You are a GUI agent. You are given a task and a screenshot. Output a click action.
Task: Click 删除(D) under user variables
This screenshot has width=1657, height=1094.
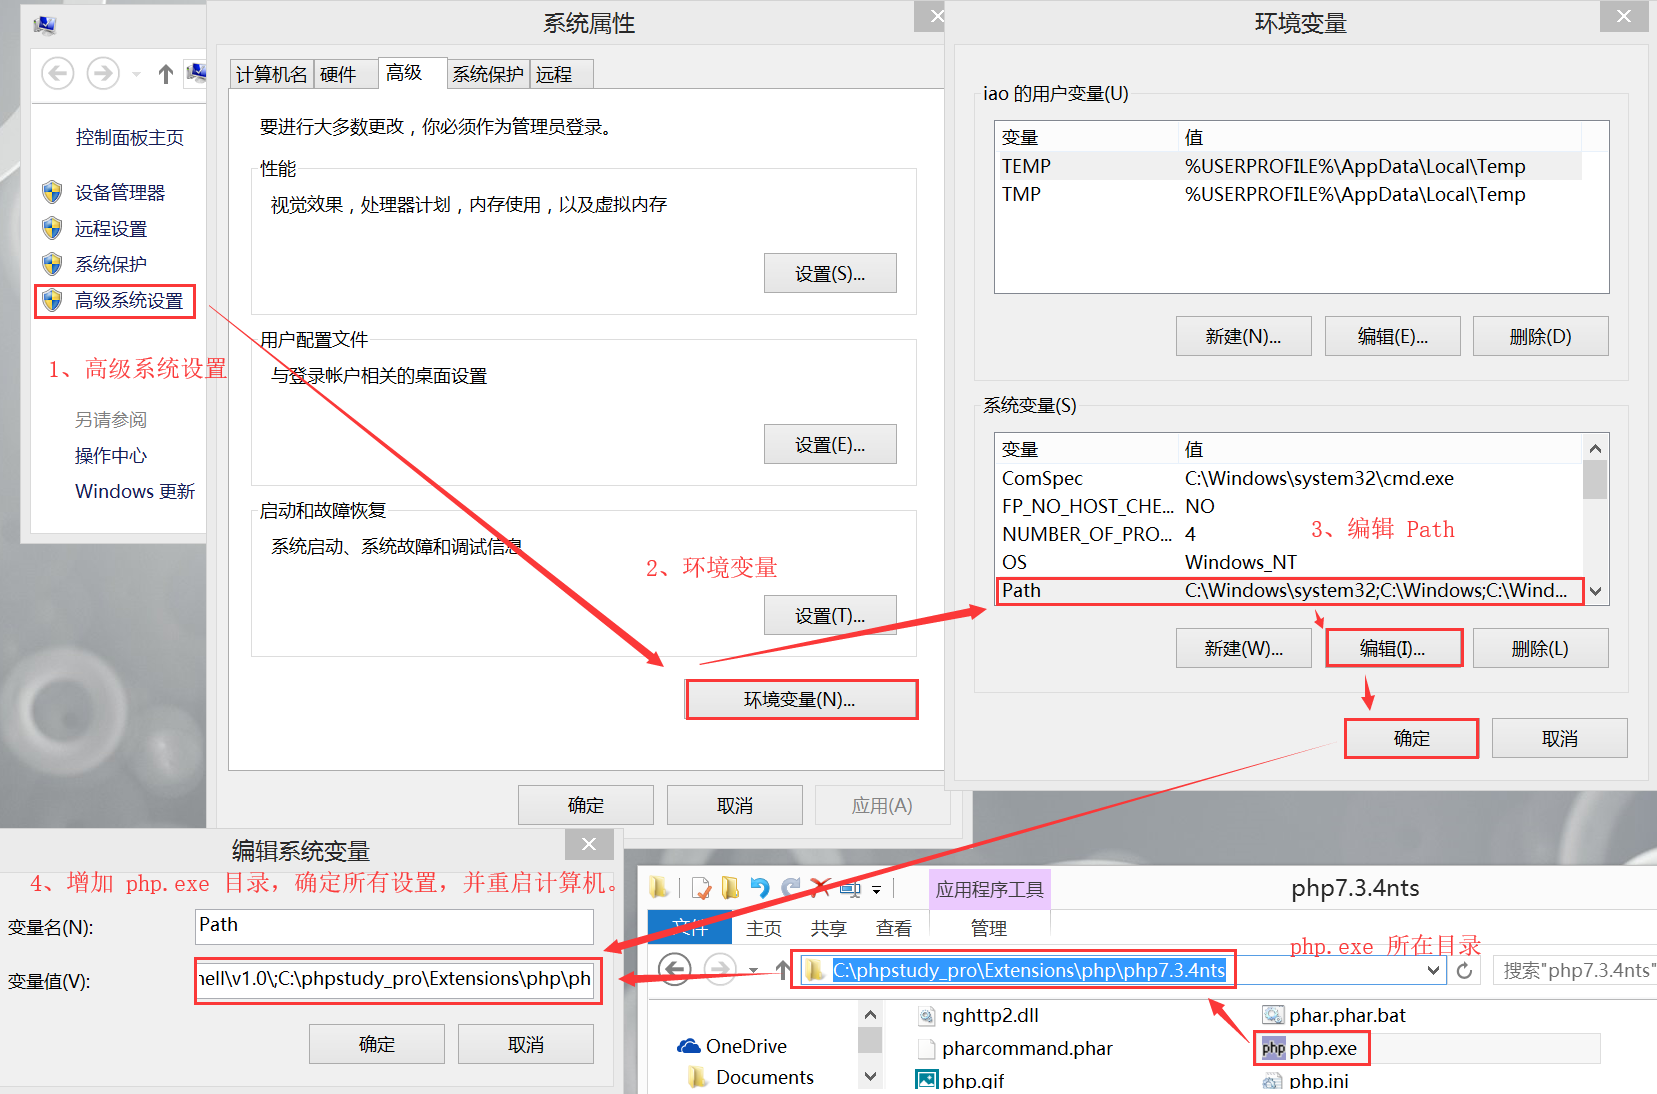(1540, 336)
